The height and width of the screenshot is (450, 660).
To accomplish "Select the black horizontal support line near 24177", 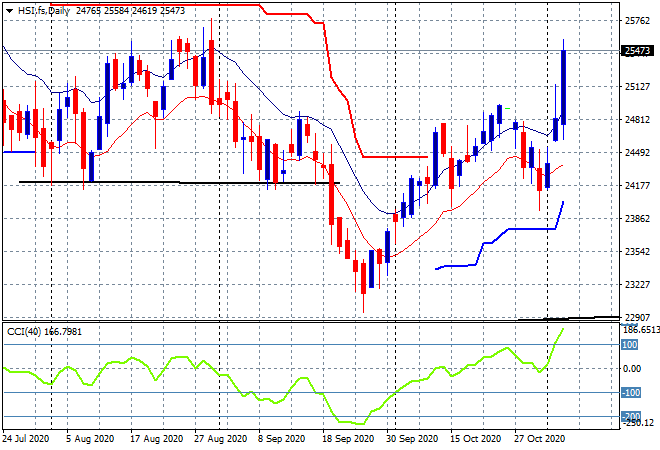I will pyautogui.click(x=179, y=183).
